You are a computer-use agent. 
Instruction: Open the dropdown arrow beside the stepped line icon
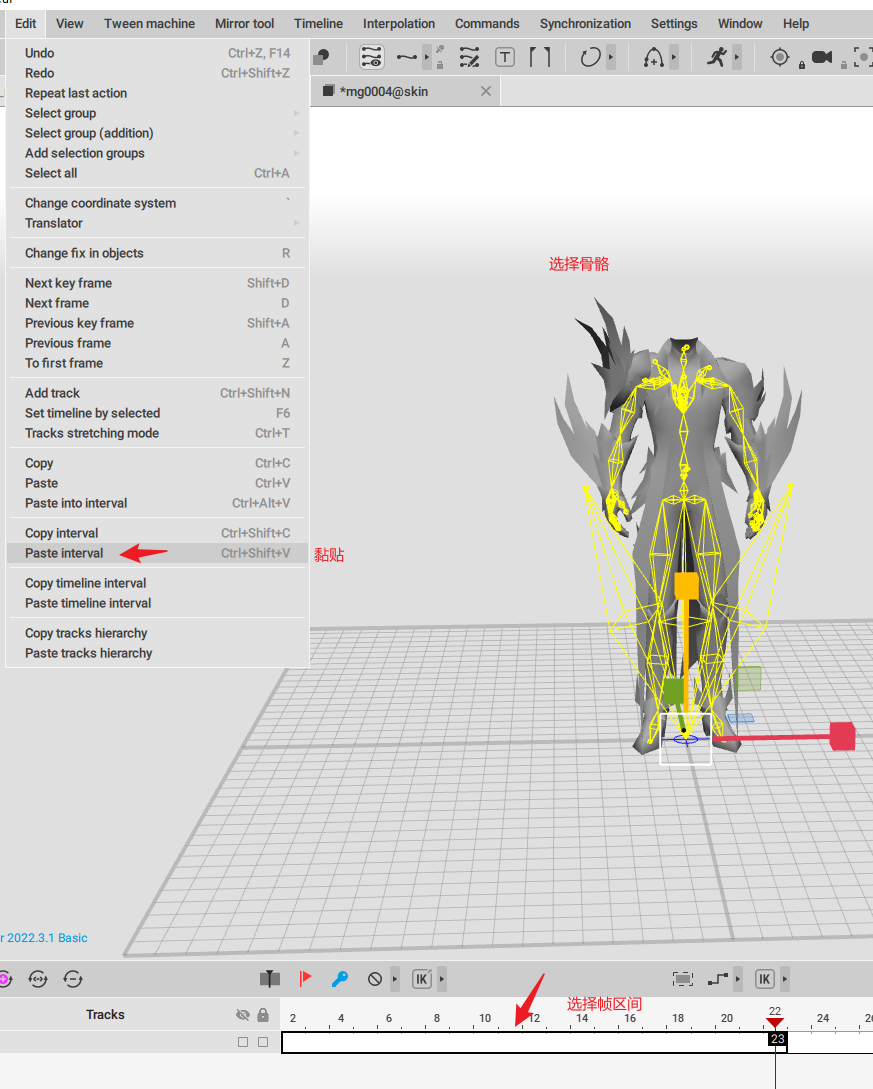[x=738, y=979]
